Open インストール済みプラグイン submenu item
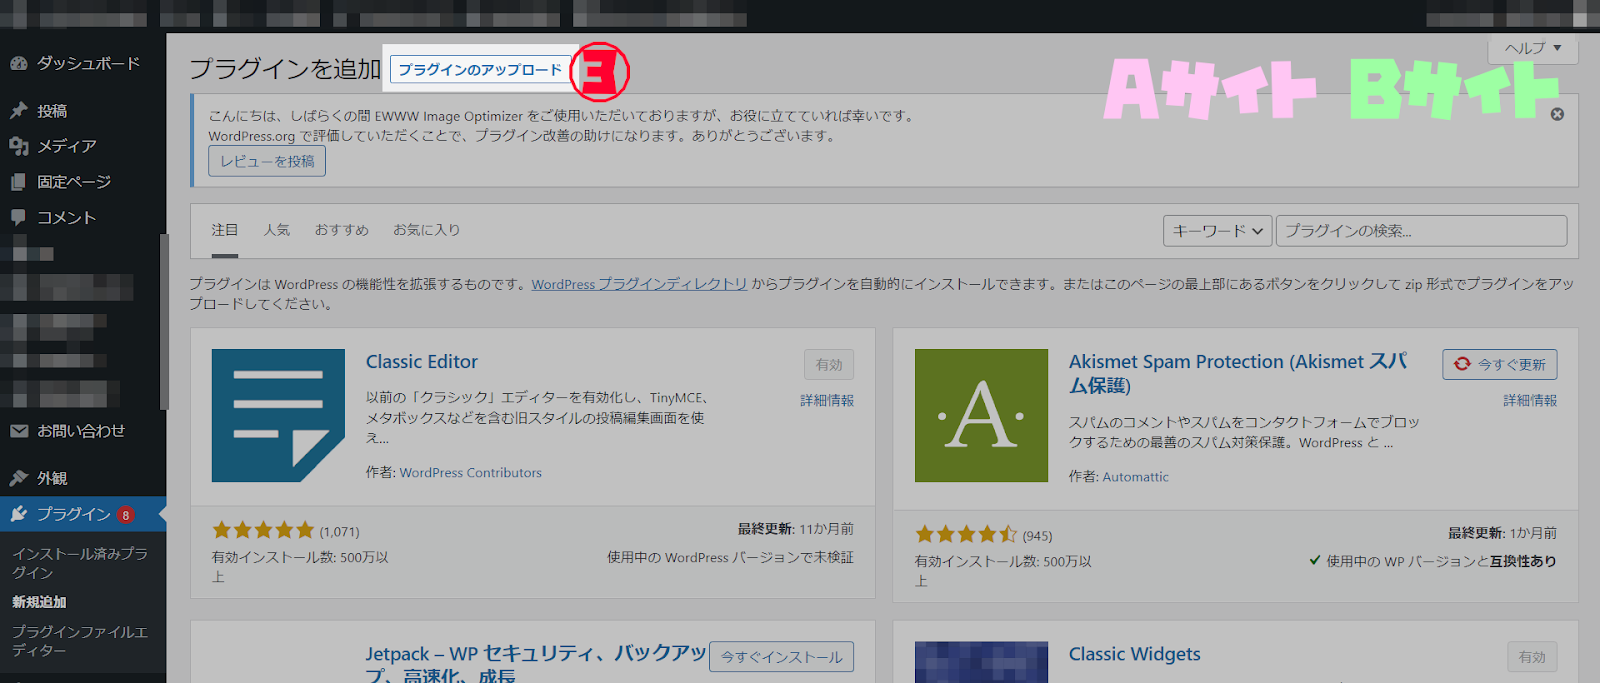 80,563
